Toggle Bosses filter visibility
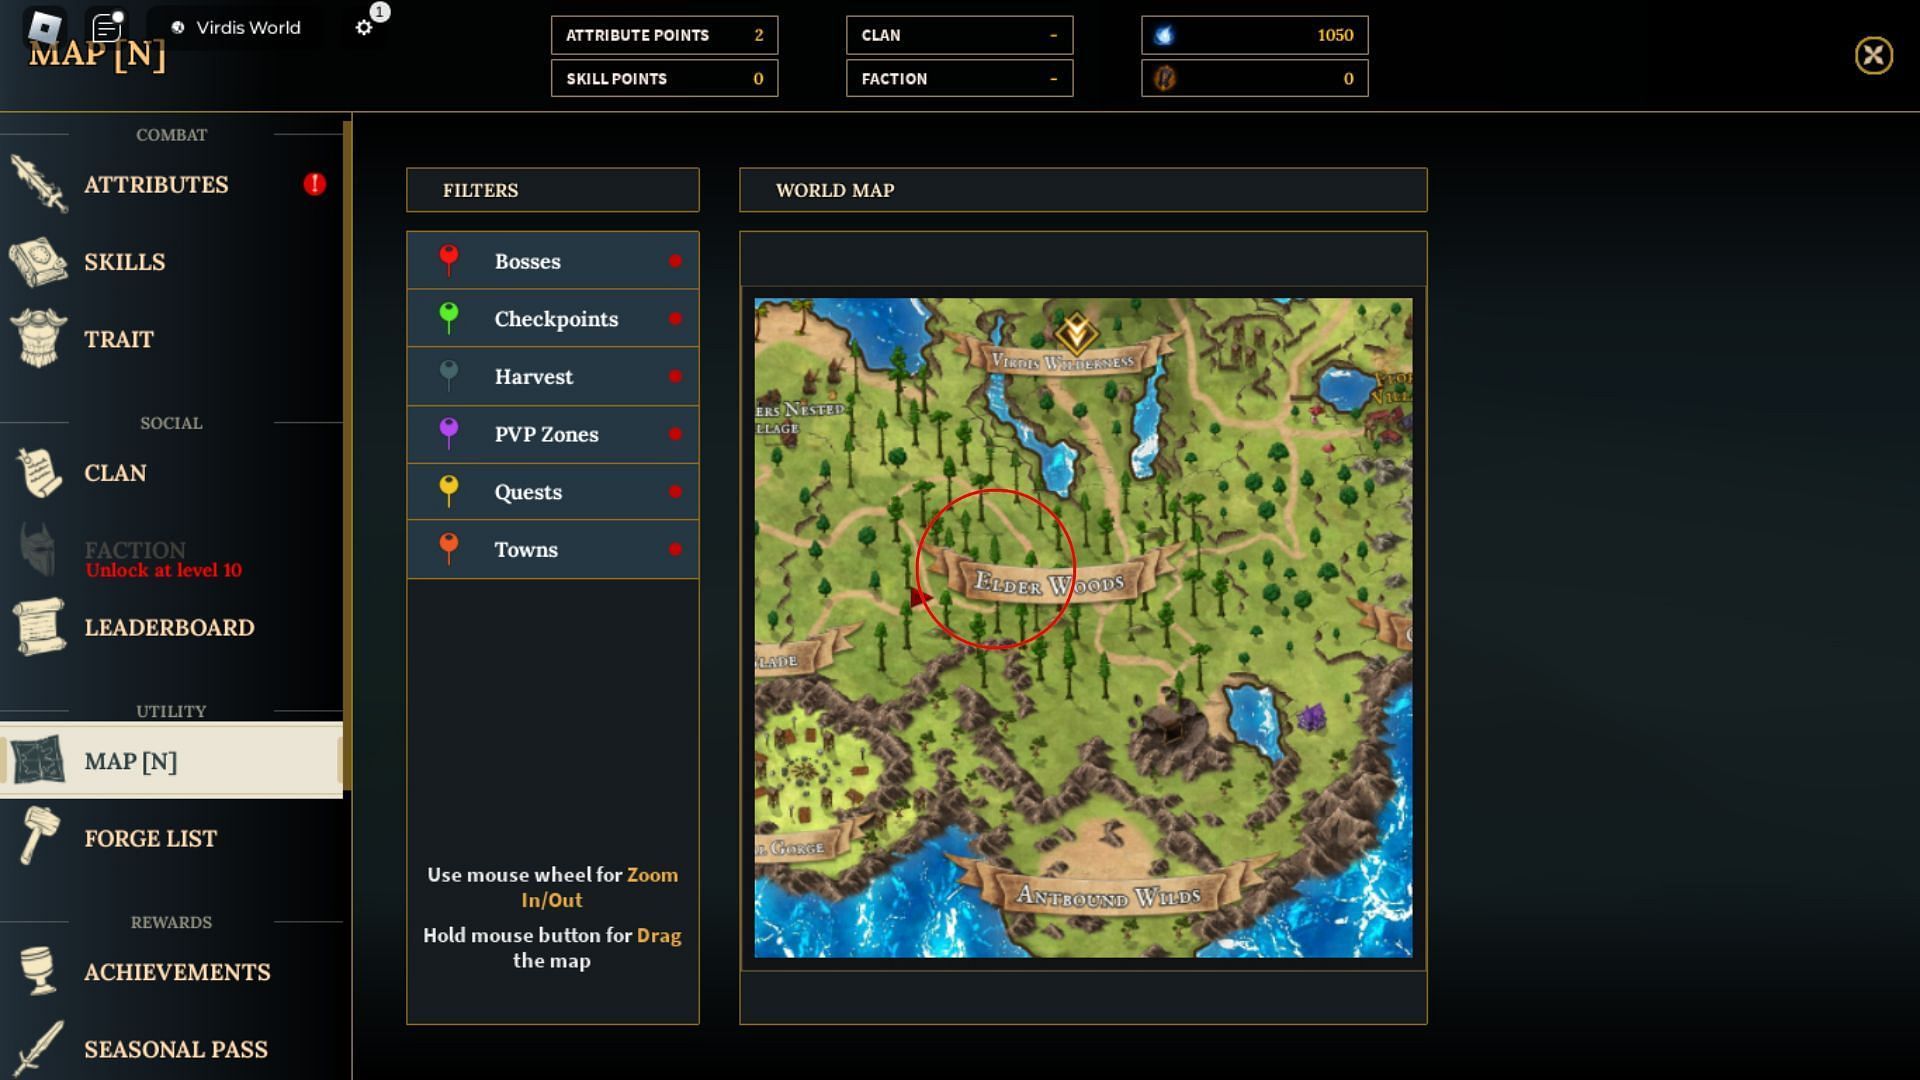1920x1080 pixels. coord(674,262)
